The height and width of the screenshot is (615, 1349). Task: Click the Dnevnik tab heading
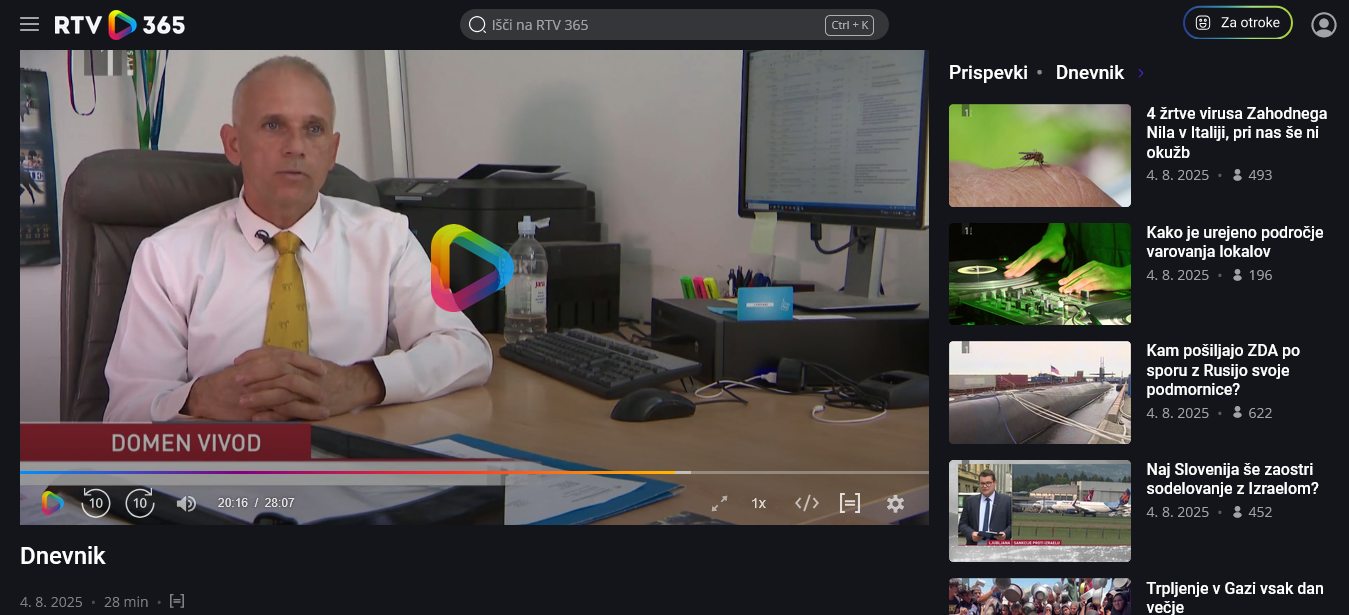1090,73
